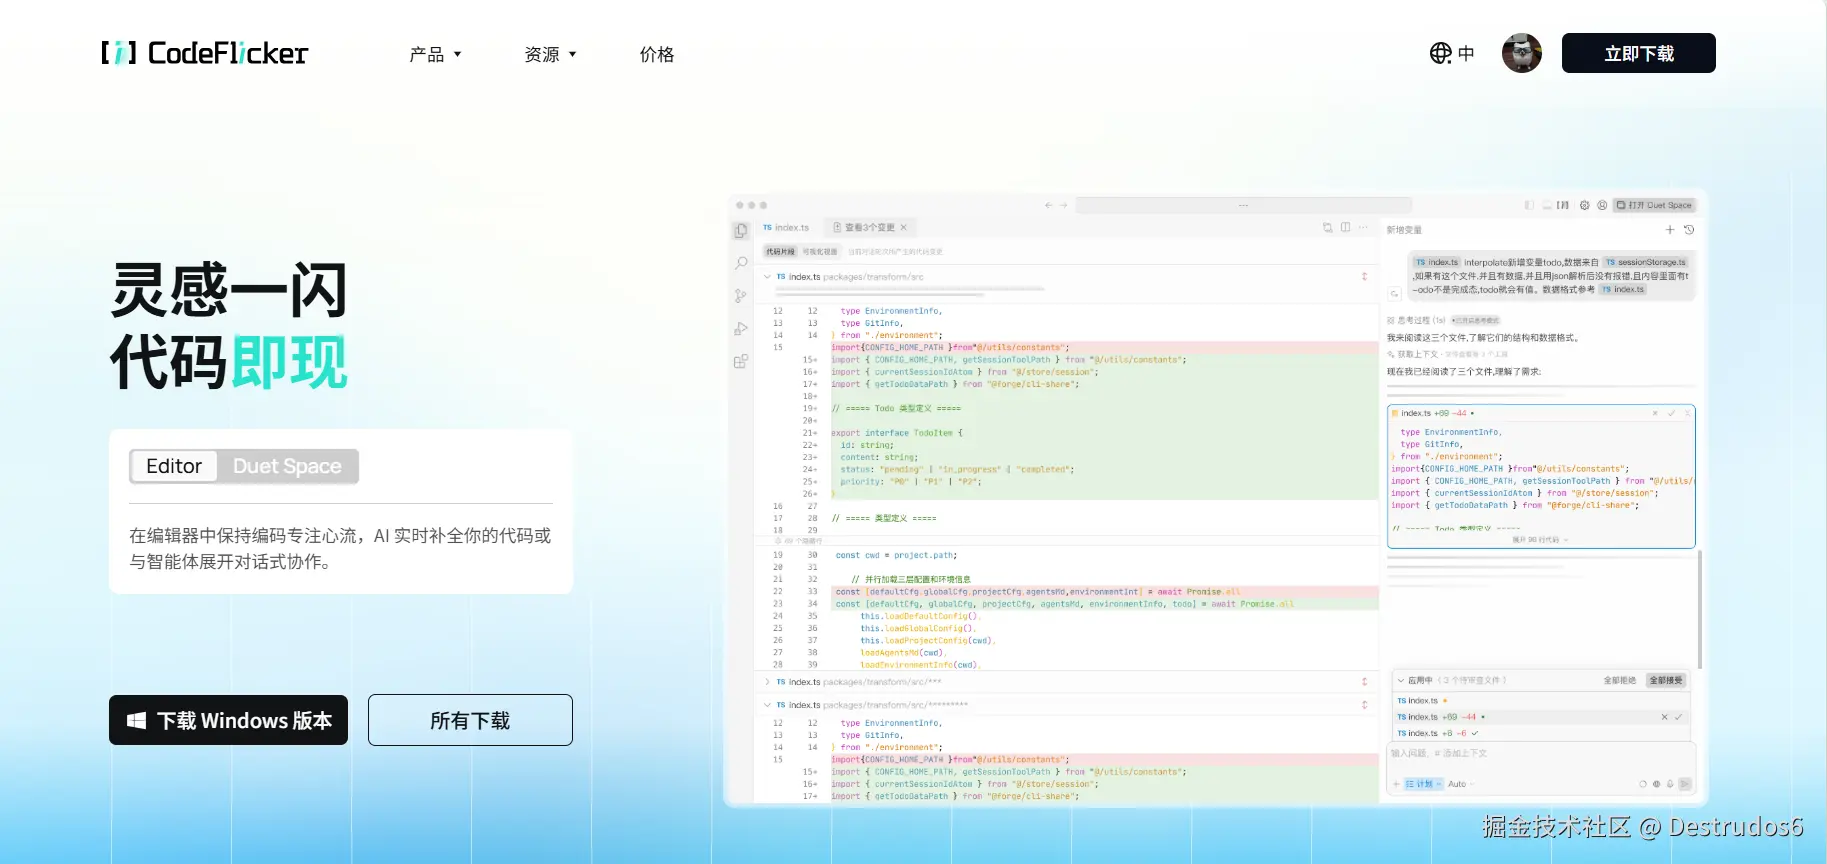The height and width of the screenshot is (864, 1827).
Task: Select the 代码片段 view toggle
Action: (x=780, y=252)
